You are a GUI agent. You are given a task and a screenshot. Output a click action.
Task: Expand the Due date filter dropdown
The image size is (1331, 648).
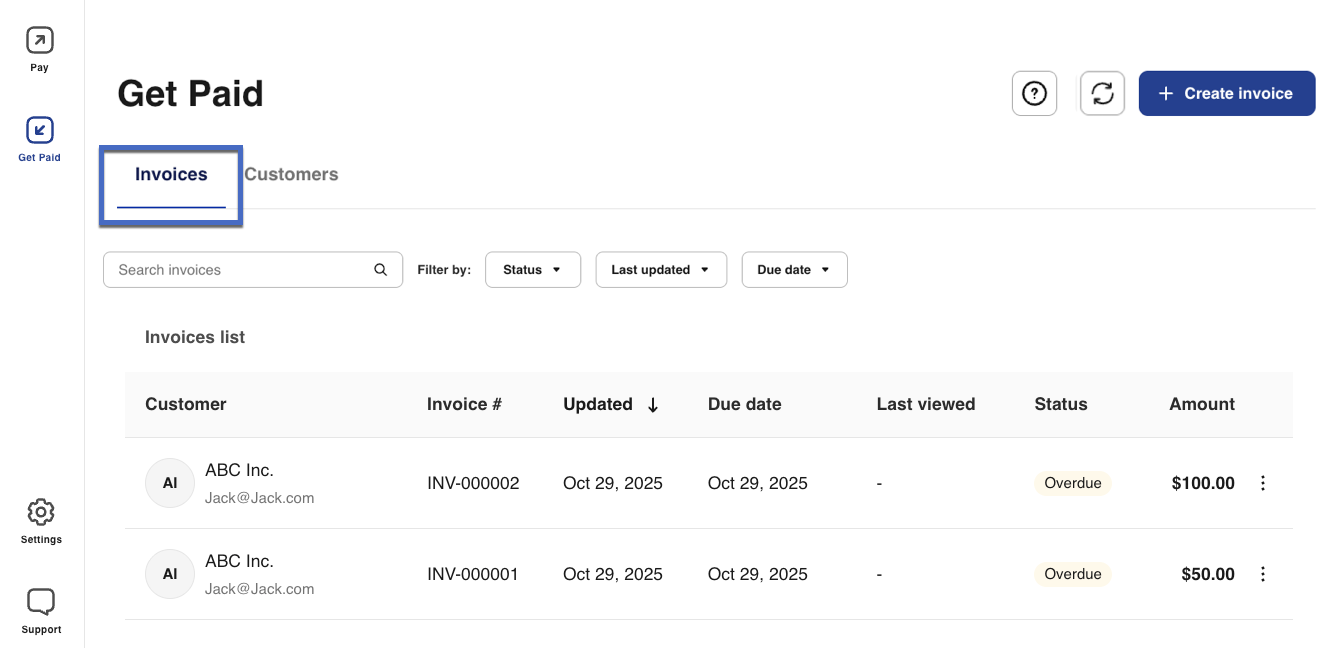point(794,270)
